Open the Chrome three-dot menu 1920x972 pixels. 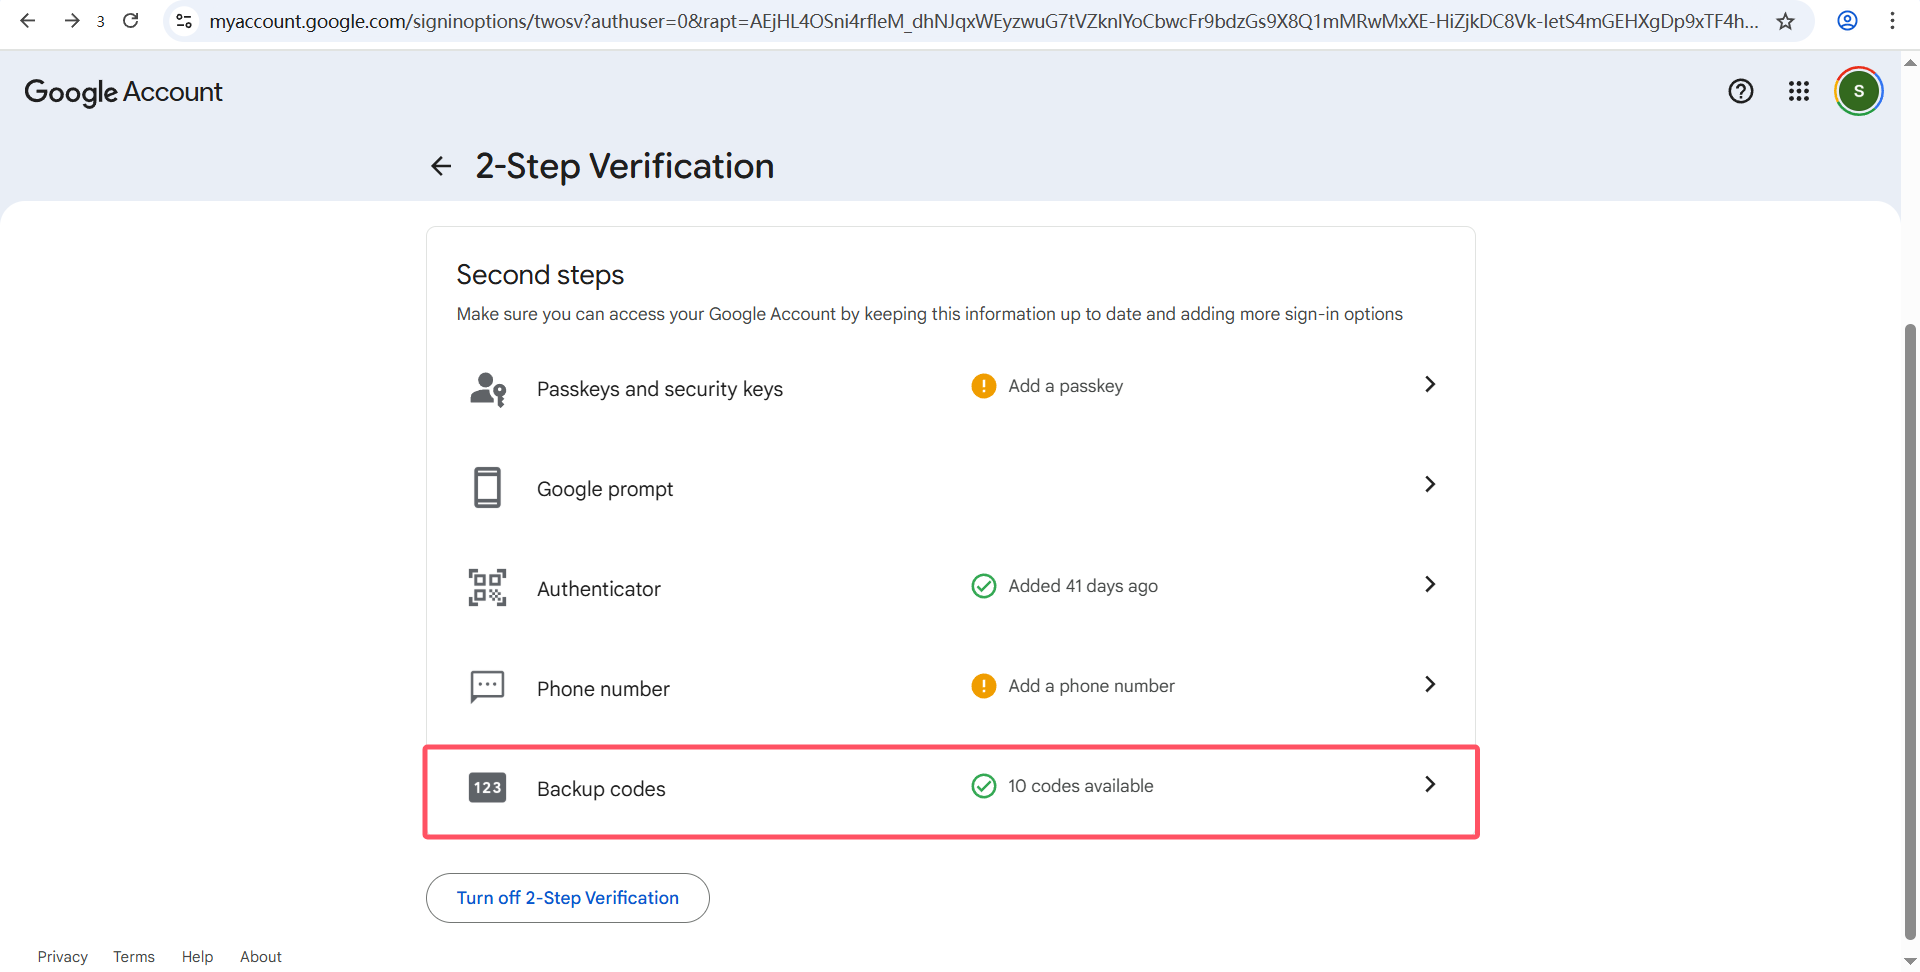tap(1892, 21)
